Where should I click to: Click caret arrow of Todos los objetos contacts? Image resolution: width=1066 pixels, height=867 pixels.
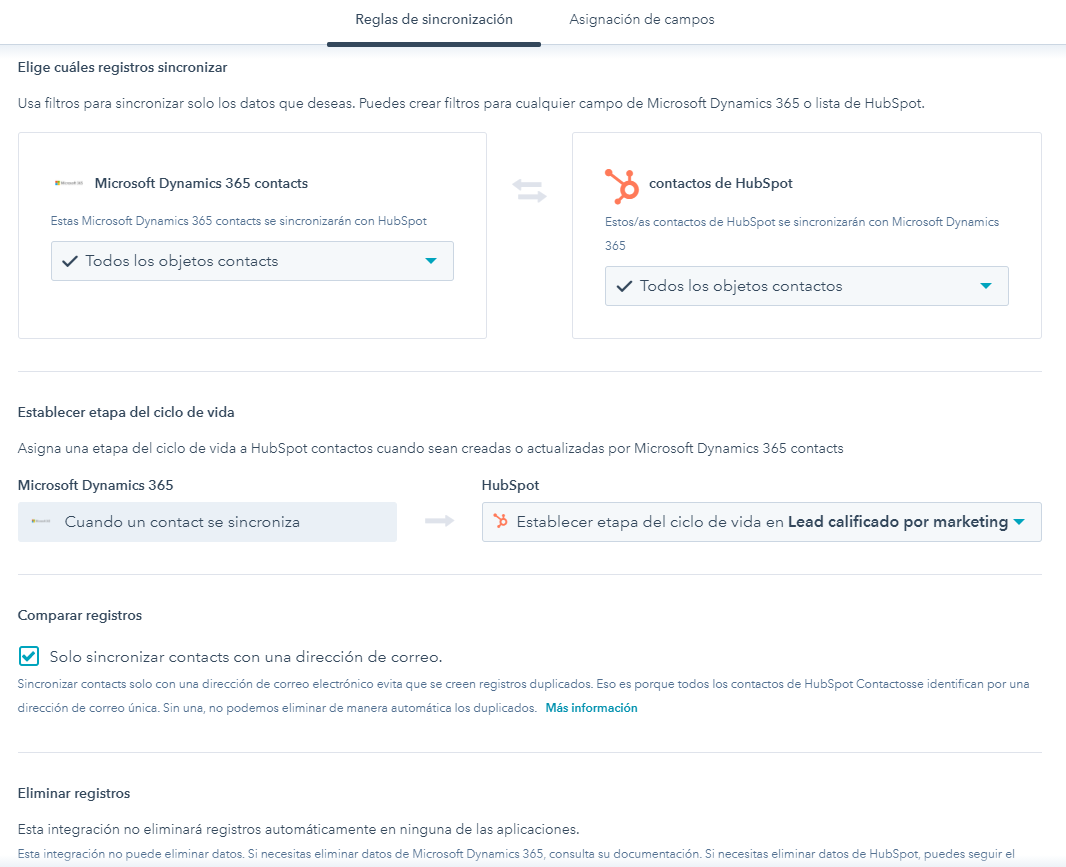[x=430, y=261]
